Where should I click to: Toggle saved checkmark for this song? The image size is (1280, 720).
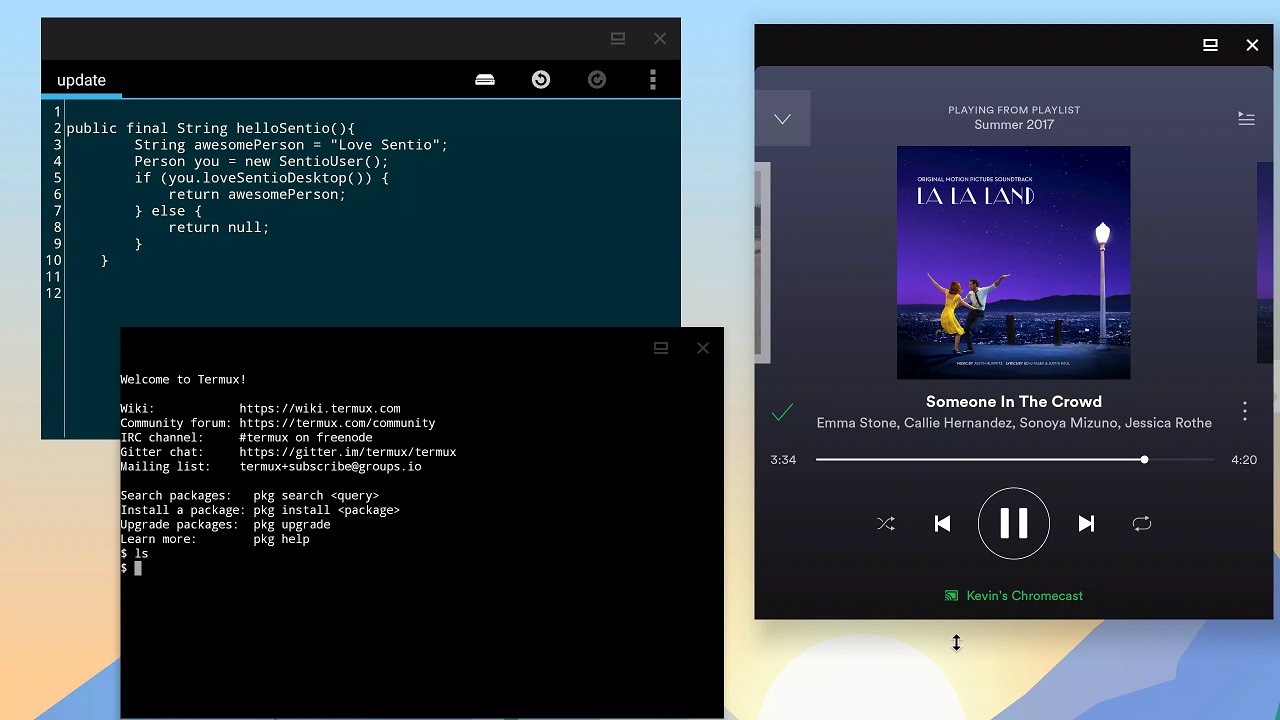click(783, 411)
